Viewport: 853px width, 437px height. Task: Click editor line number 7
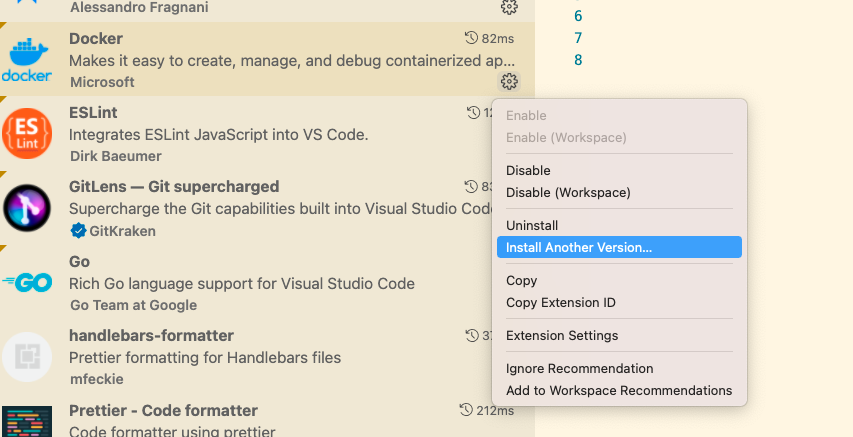(x=578, y=38)
